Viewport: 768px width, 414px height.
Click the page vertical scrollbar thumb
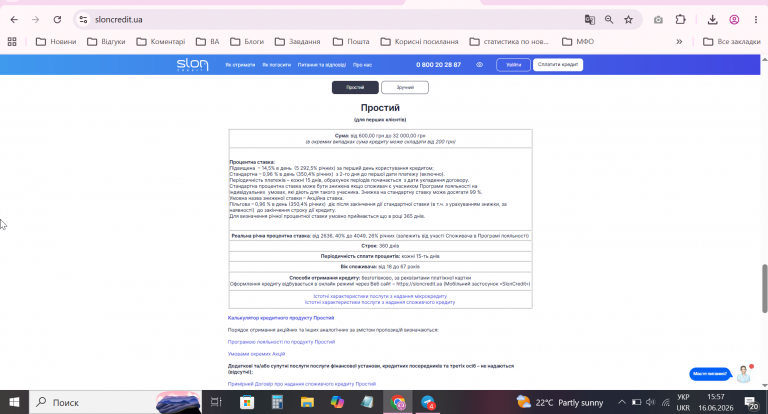(x=764, y=288)
